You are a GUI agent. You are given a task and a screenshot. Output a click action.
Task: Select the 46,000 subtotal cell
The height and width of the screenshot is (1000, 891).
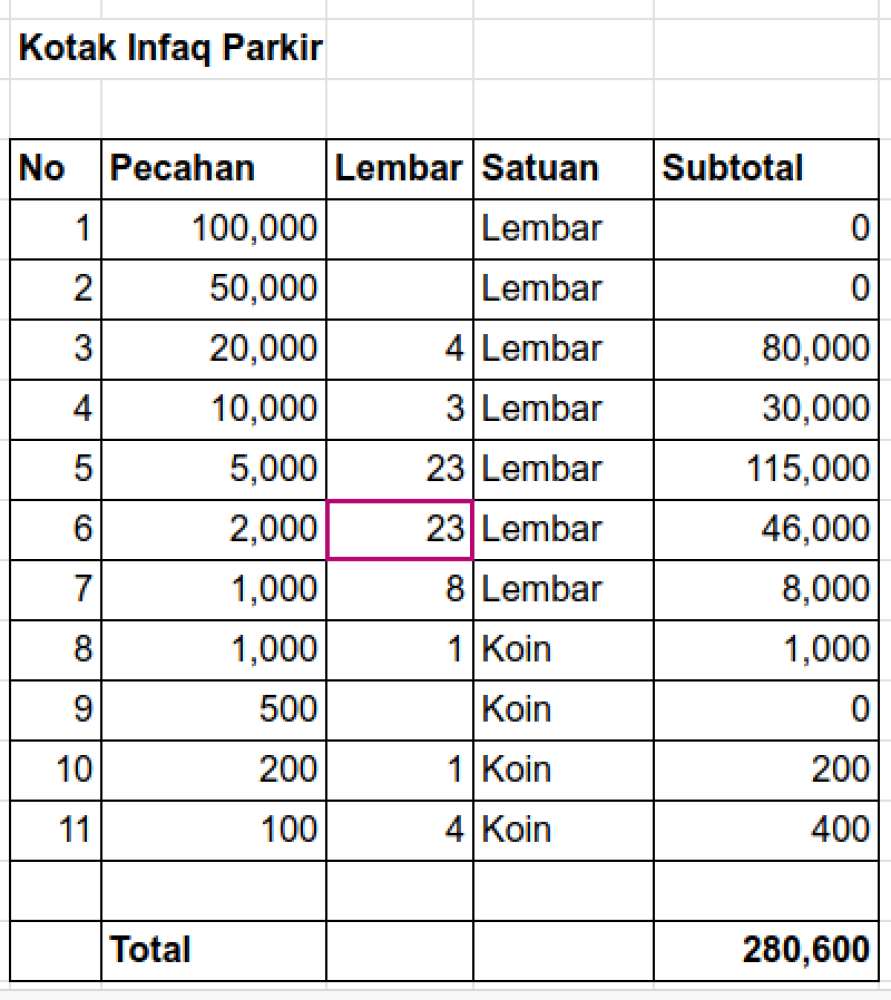point(765,529)
